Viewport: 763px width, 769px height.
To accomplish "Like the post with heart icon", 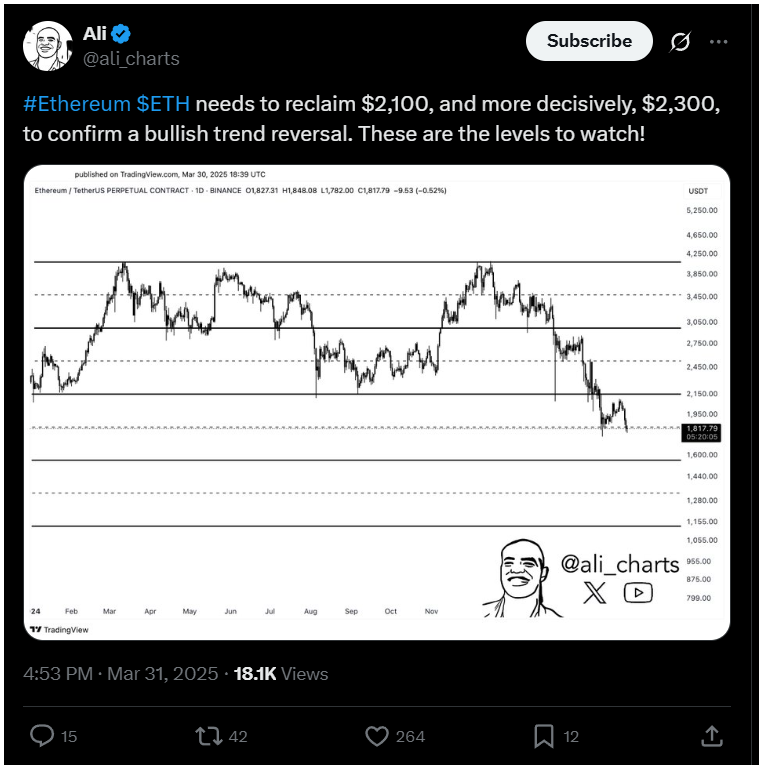I will tap(377, 736).
